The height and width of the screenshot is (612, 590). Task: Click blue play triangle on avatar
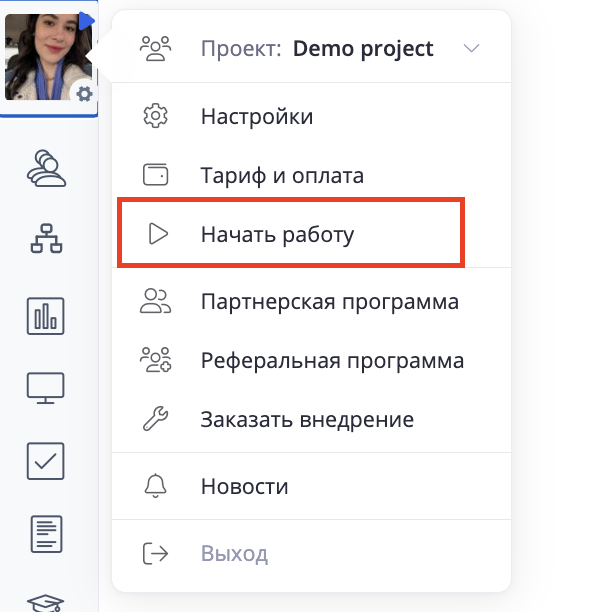pyautogui.click(x=87, y=21)
